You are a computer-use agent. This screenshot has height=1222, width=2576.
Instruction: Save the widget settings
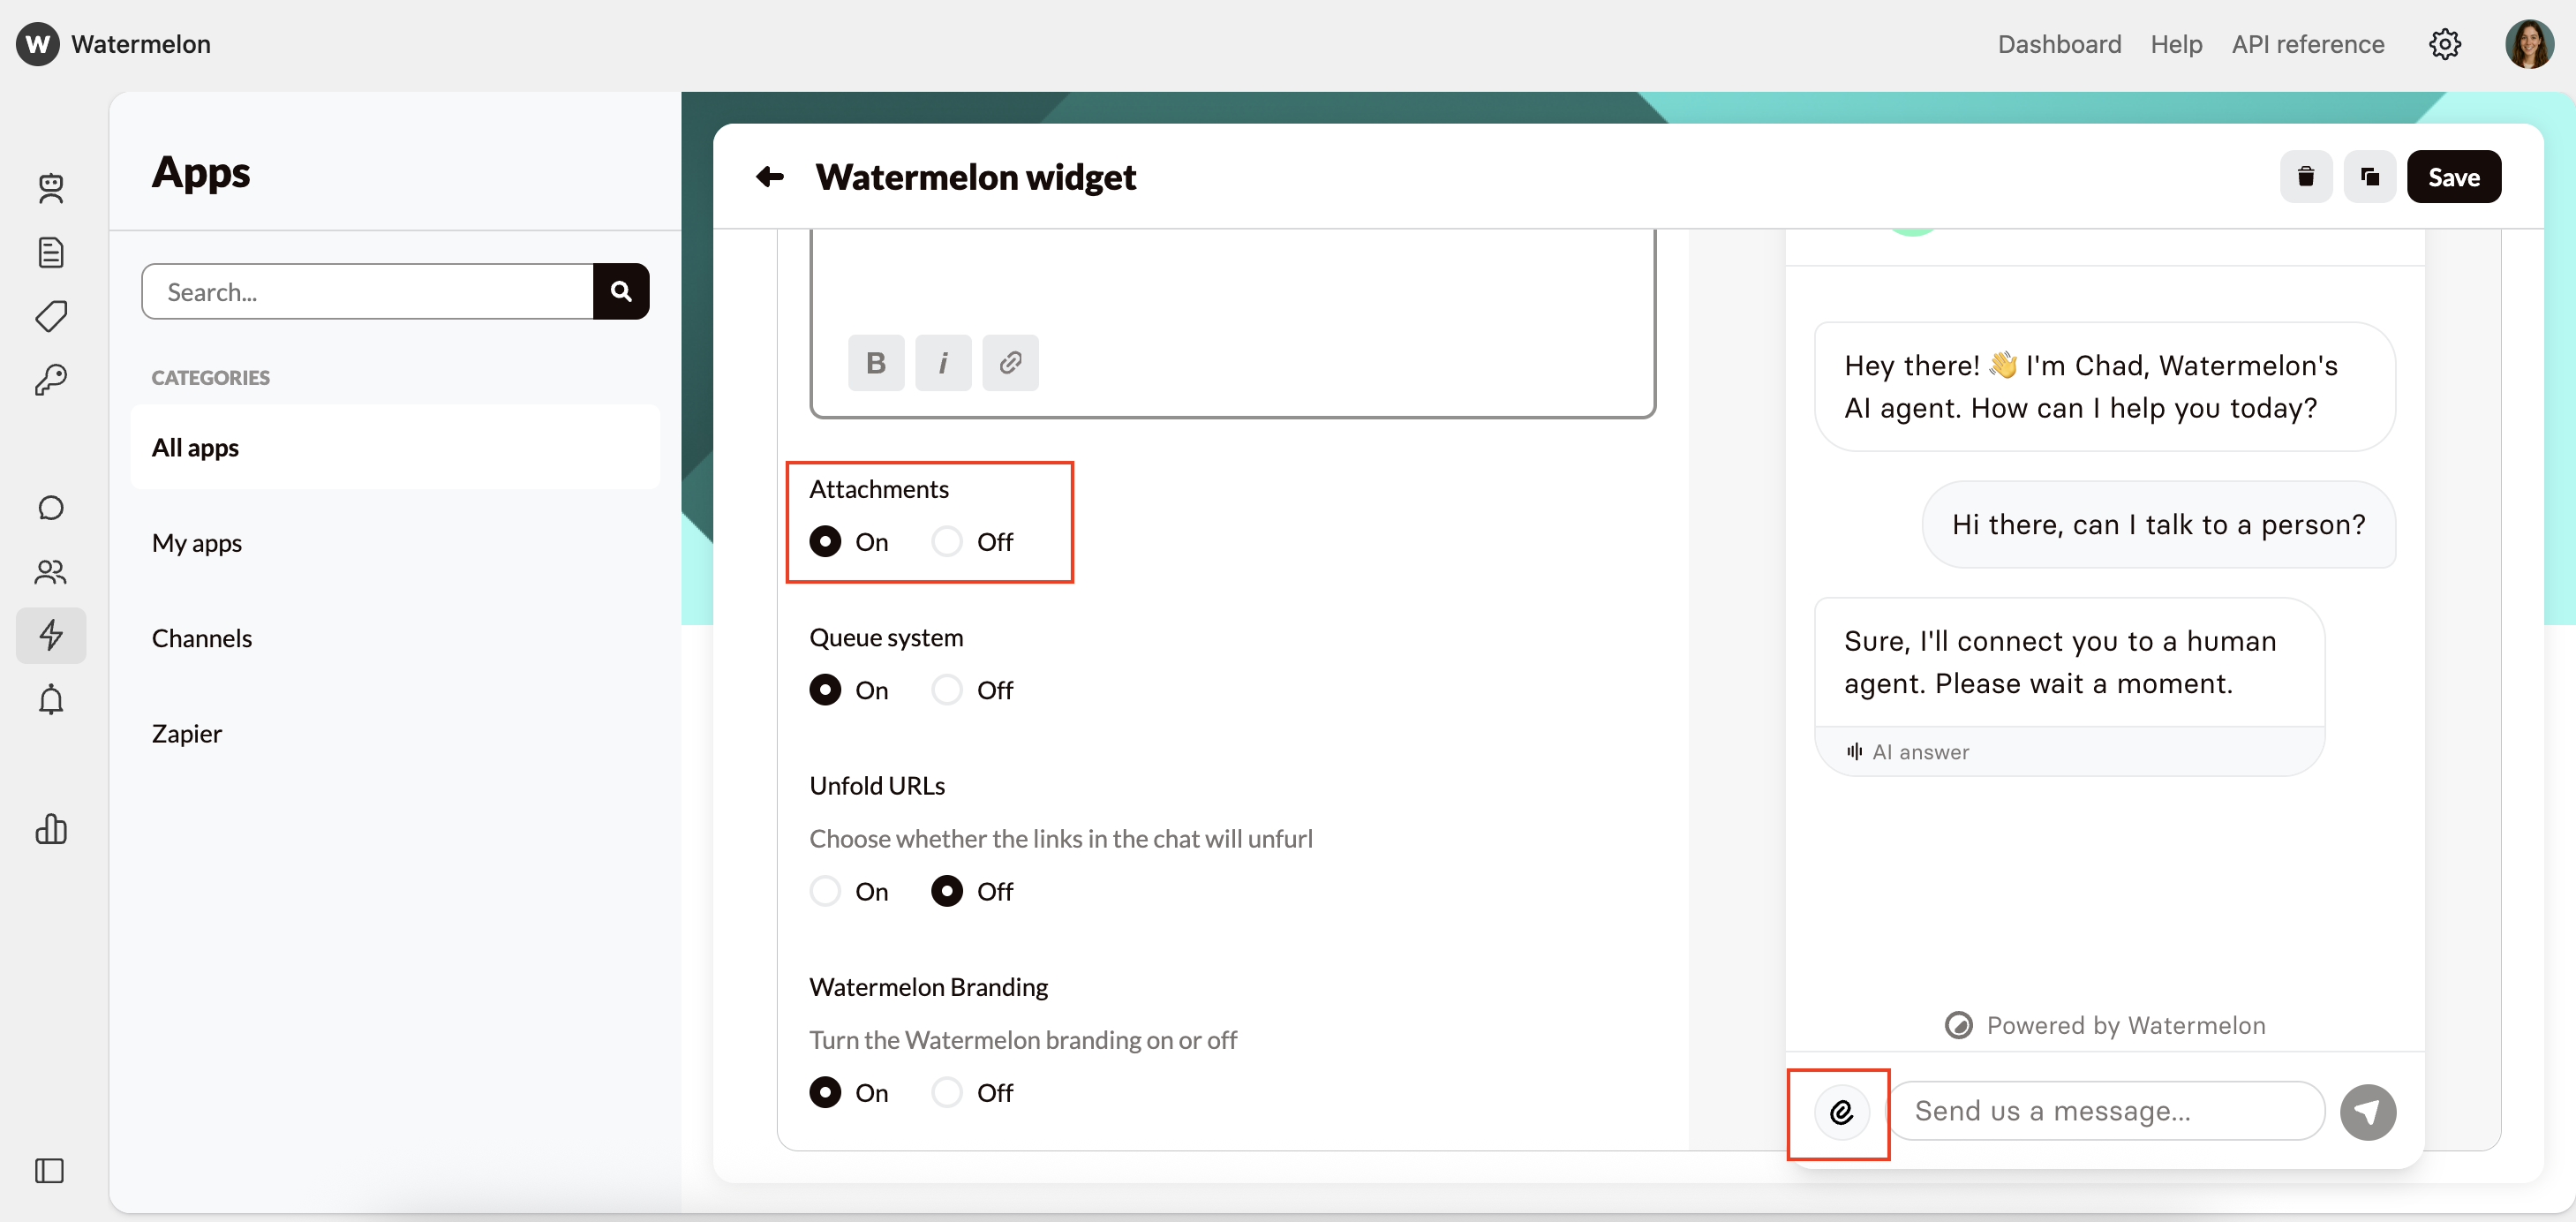coord(2455,176)
